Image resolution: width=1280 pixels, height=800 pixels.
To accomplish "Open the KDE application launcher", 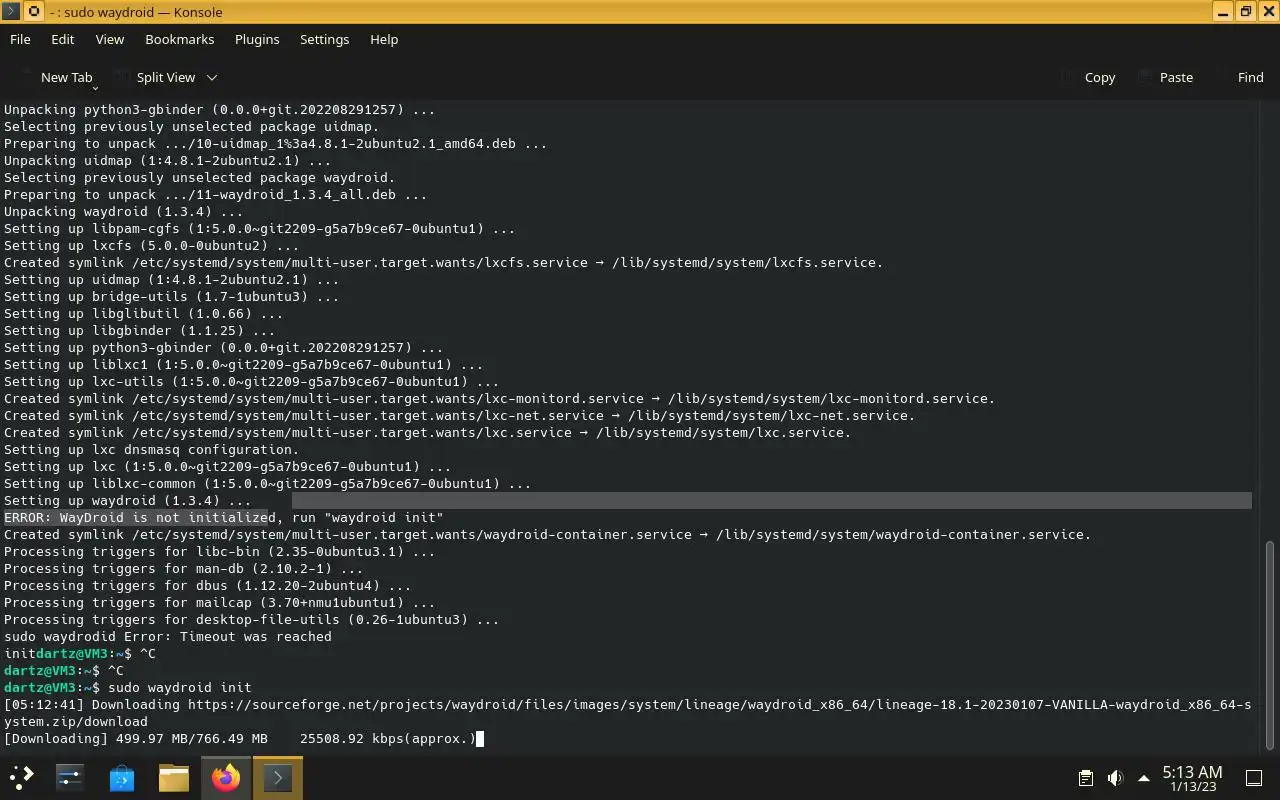I will tap(22, 777).
